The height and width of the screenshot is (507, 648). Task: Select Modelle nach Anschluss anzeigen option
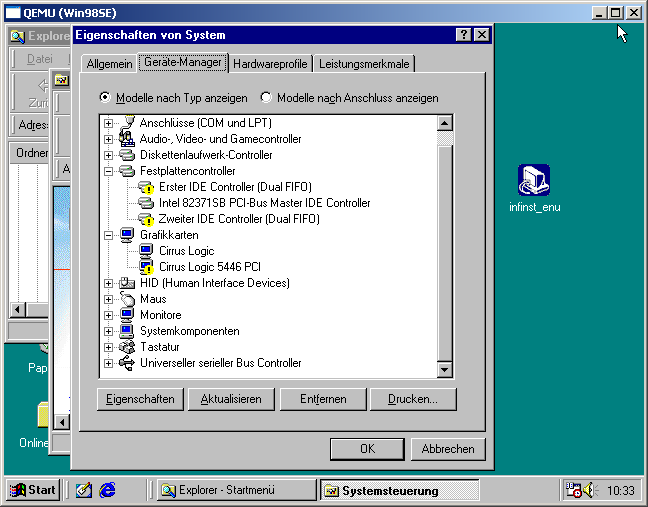[266, 98]
